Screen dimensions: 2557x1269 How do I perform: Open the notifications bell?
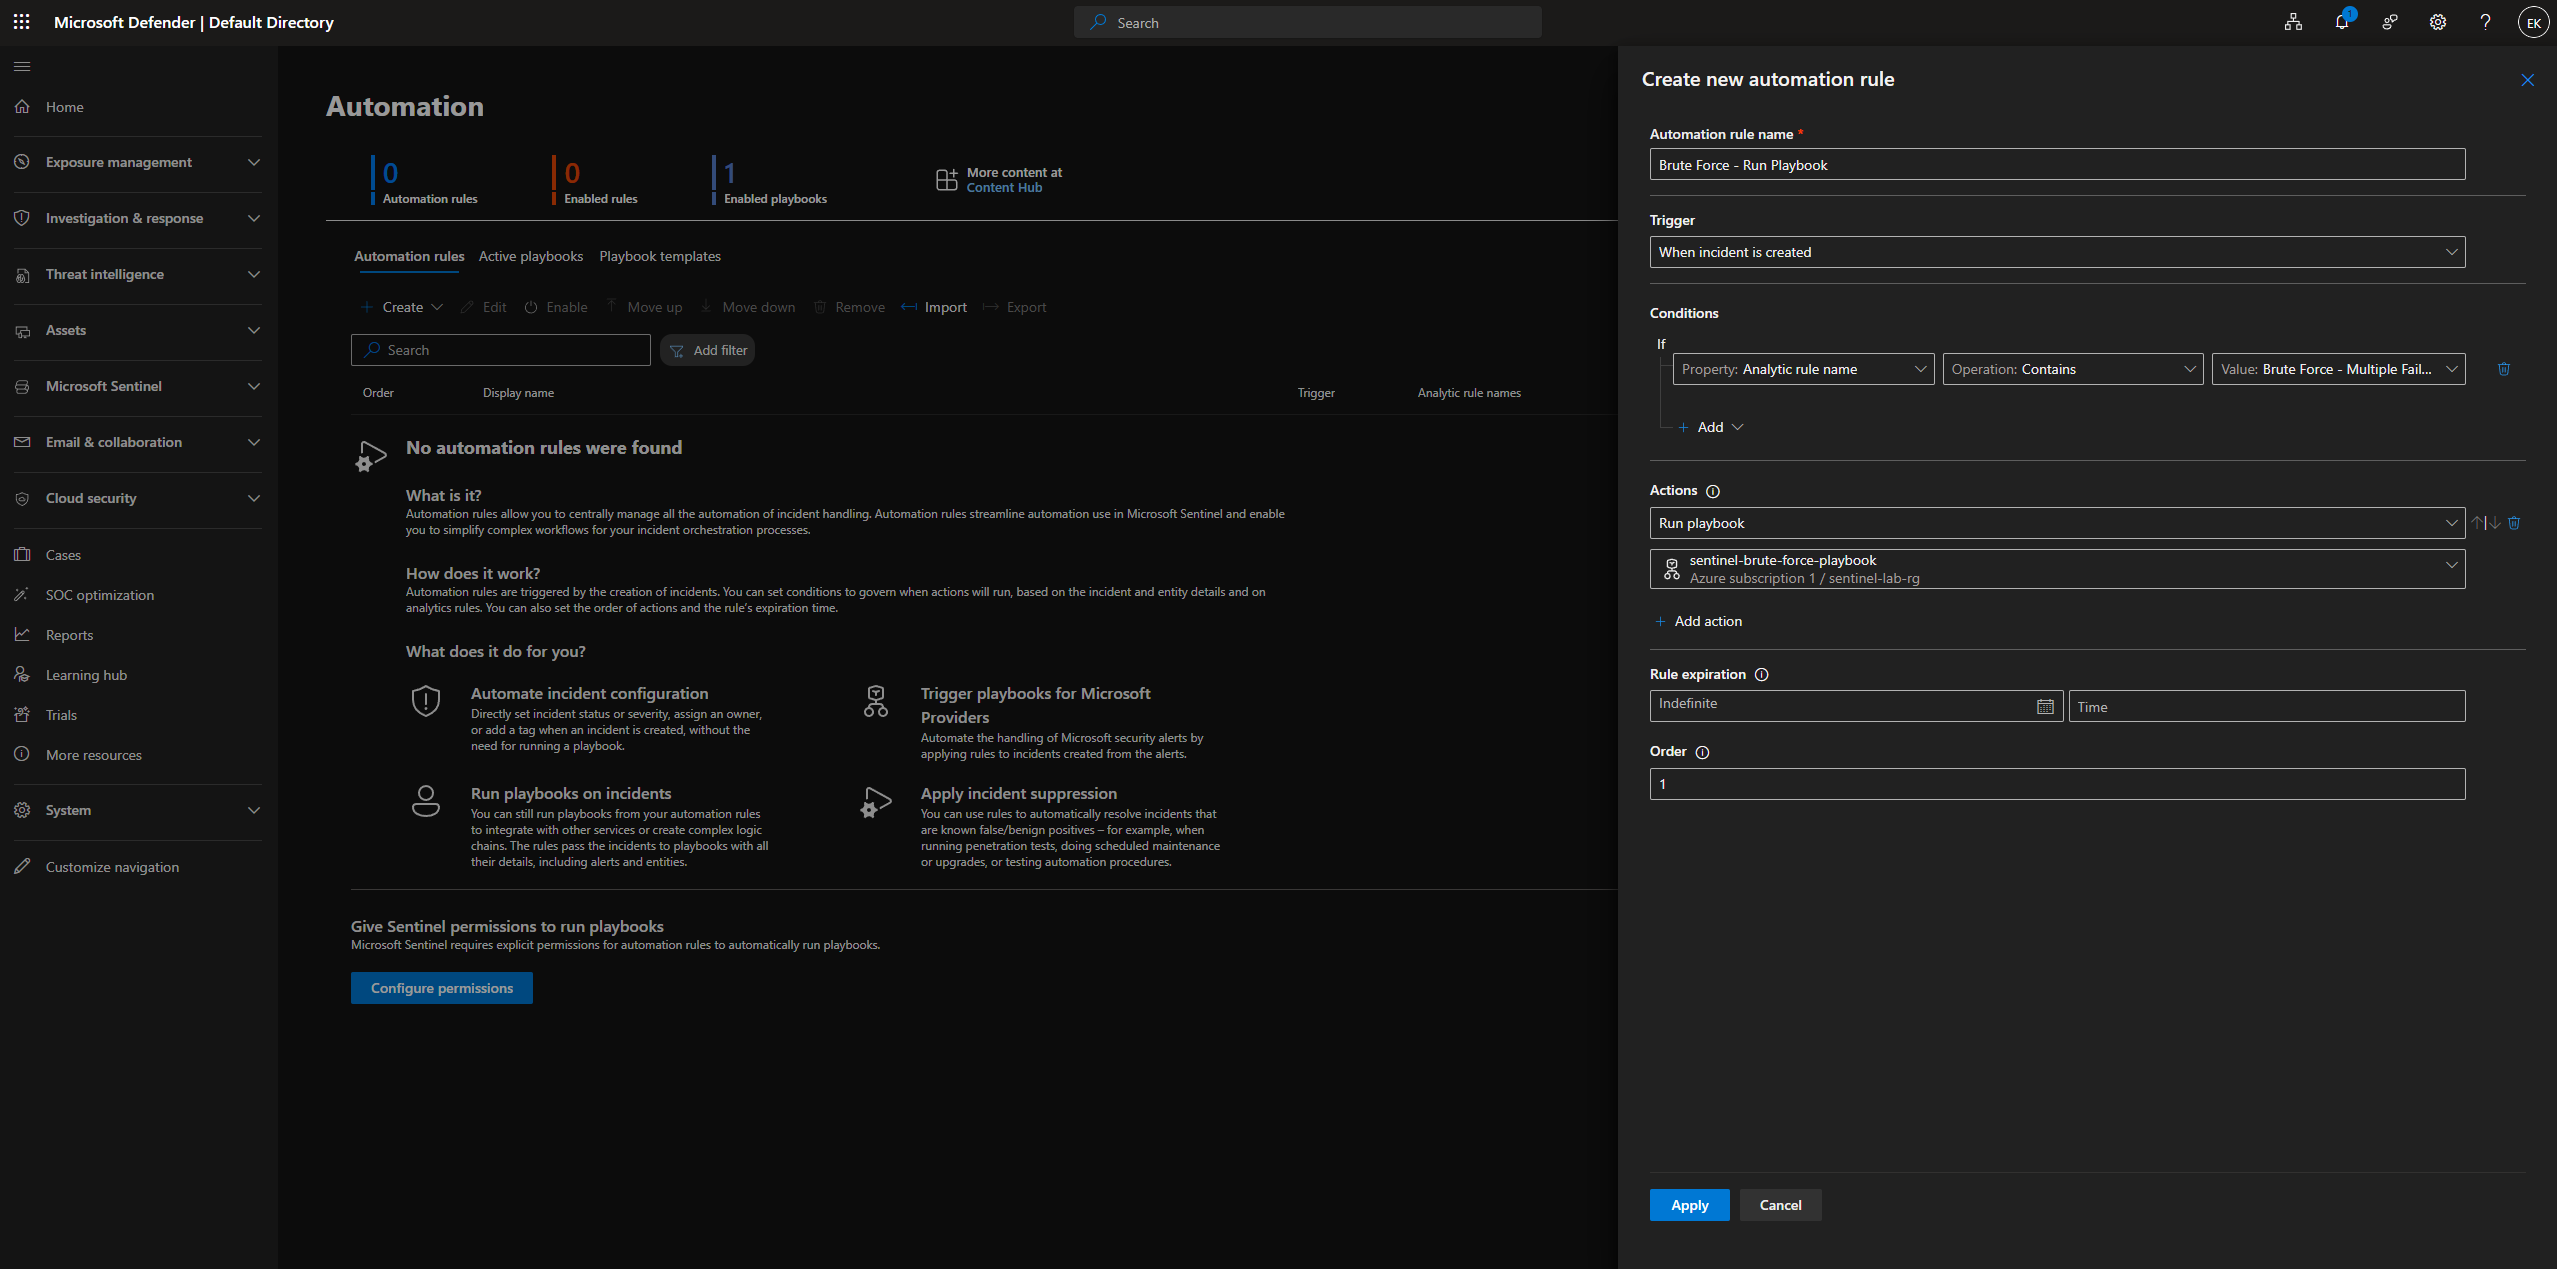click(x=2342, y=22)
